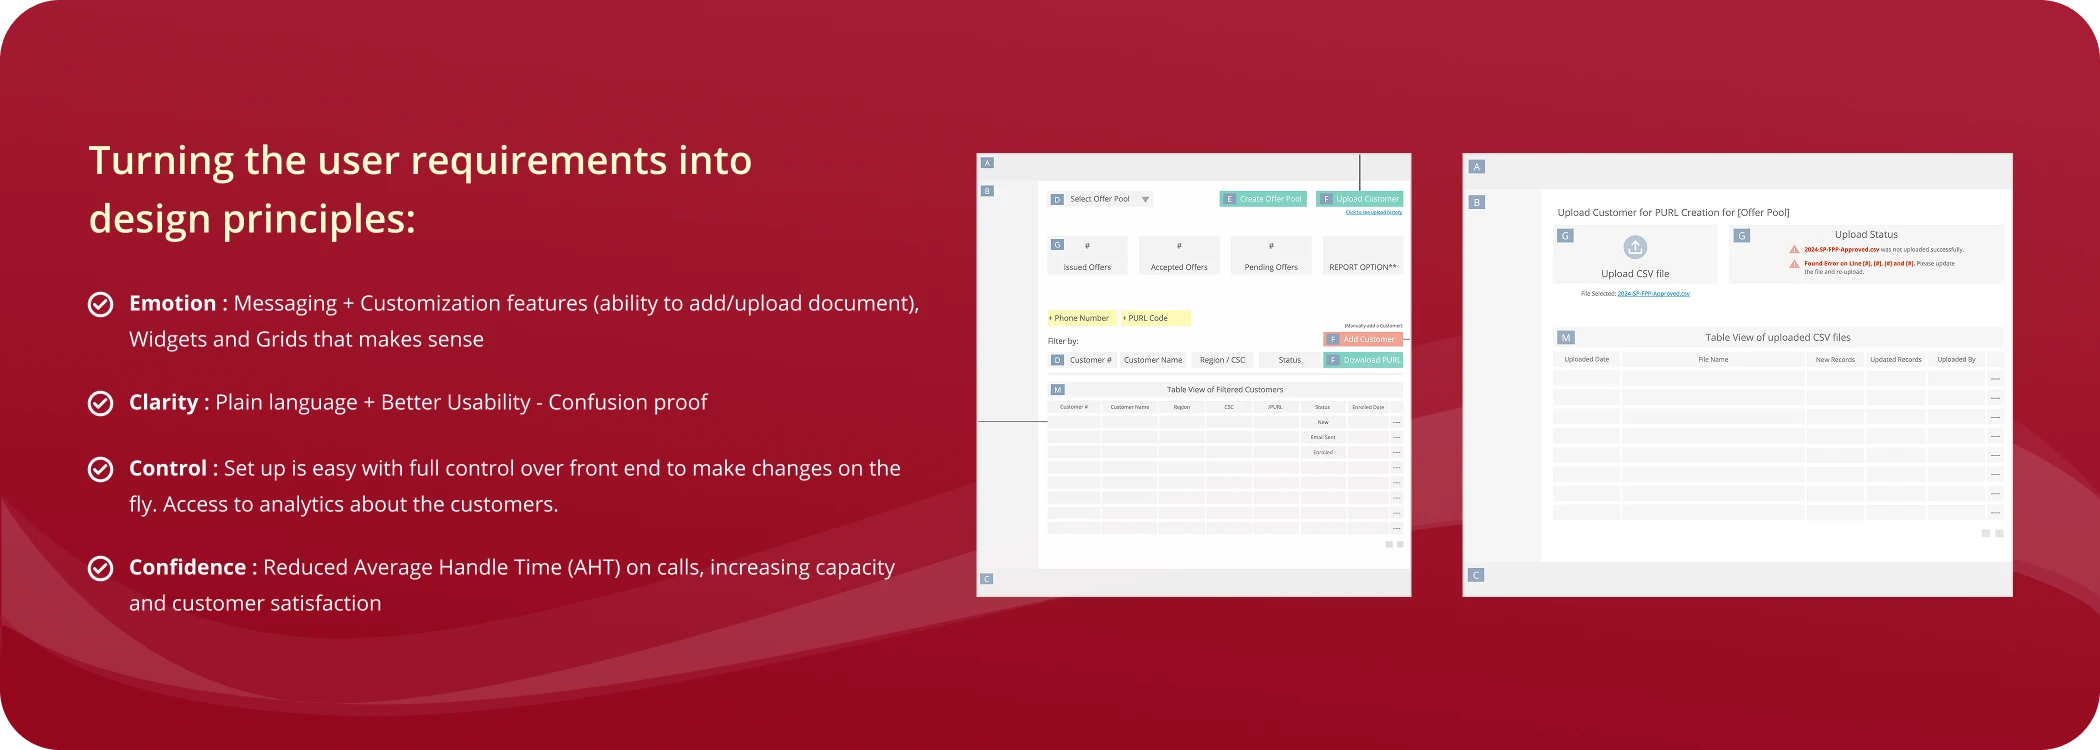
Task: Click the Download PURL button
Action: click(x=1363, y=360)
